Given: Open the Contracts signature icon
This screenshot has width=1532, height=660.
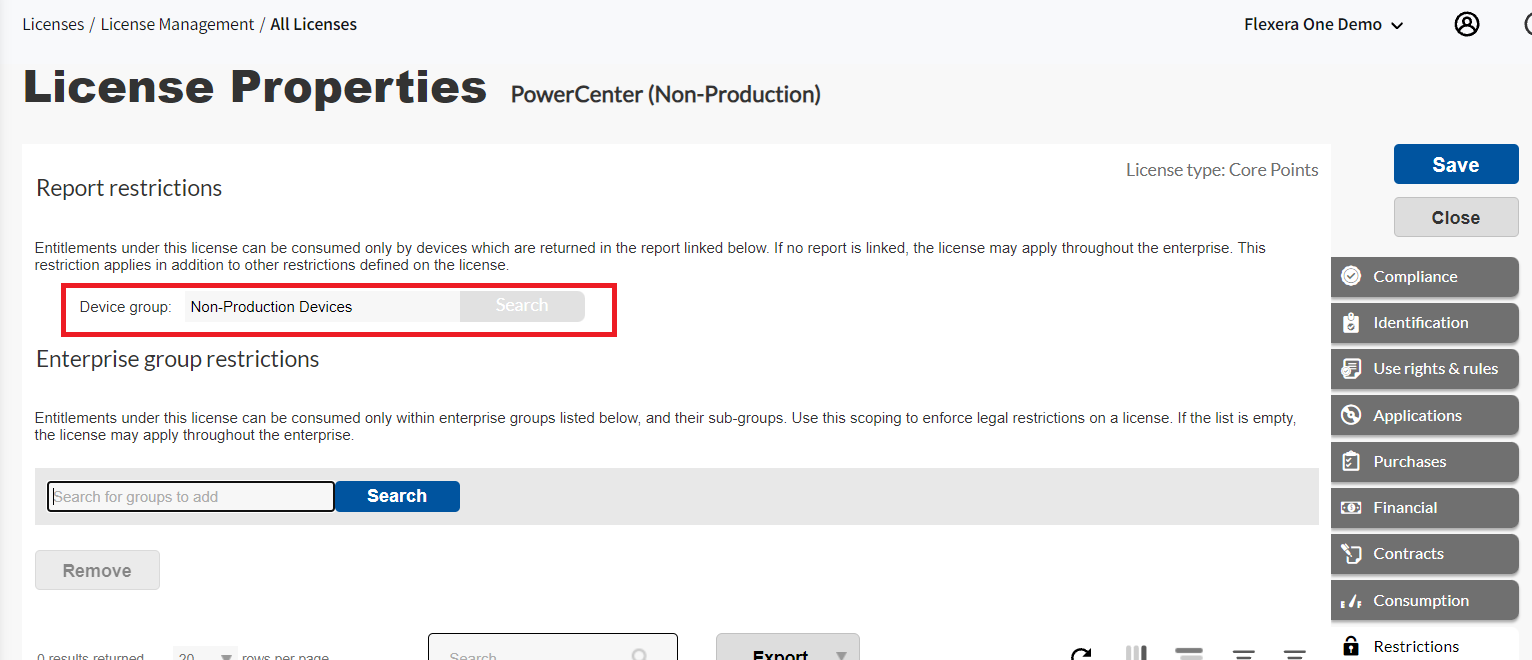Looking at the screenshot, I should click(x=1351, y=553).
